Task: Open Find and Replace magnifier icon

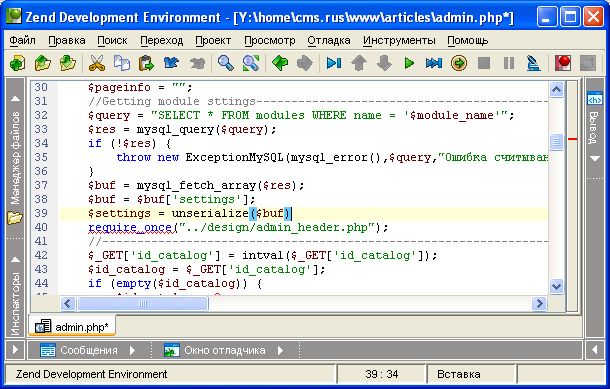Action: [x=251, y=63]
